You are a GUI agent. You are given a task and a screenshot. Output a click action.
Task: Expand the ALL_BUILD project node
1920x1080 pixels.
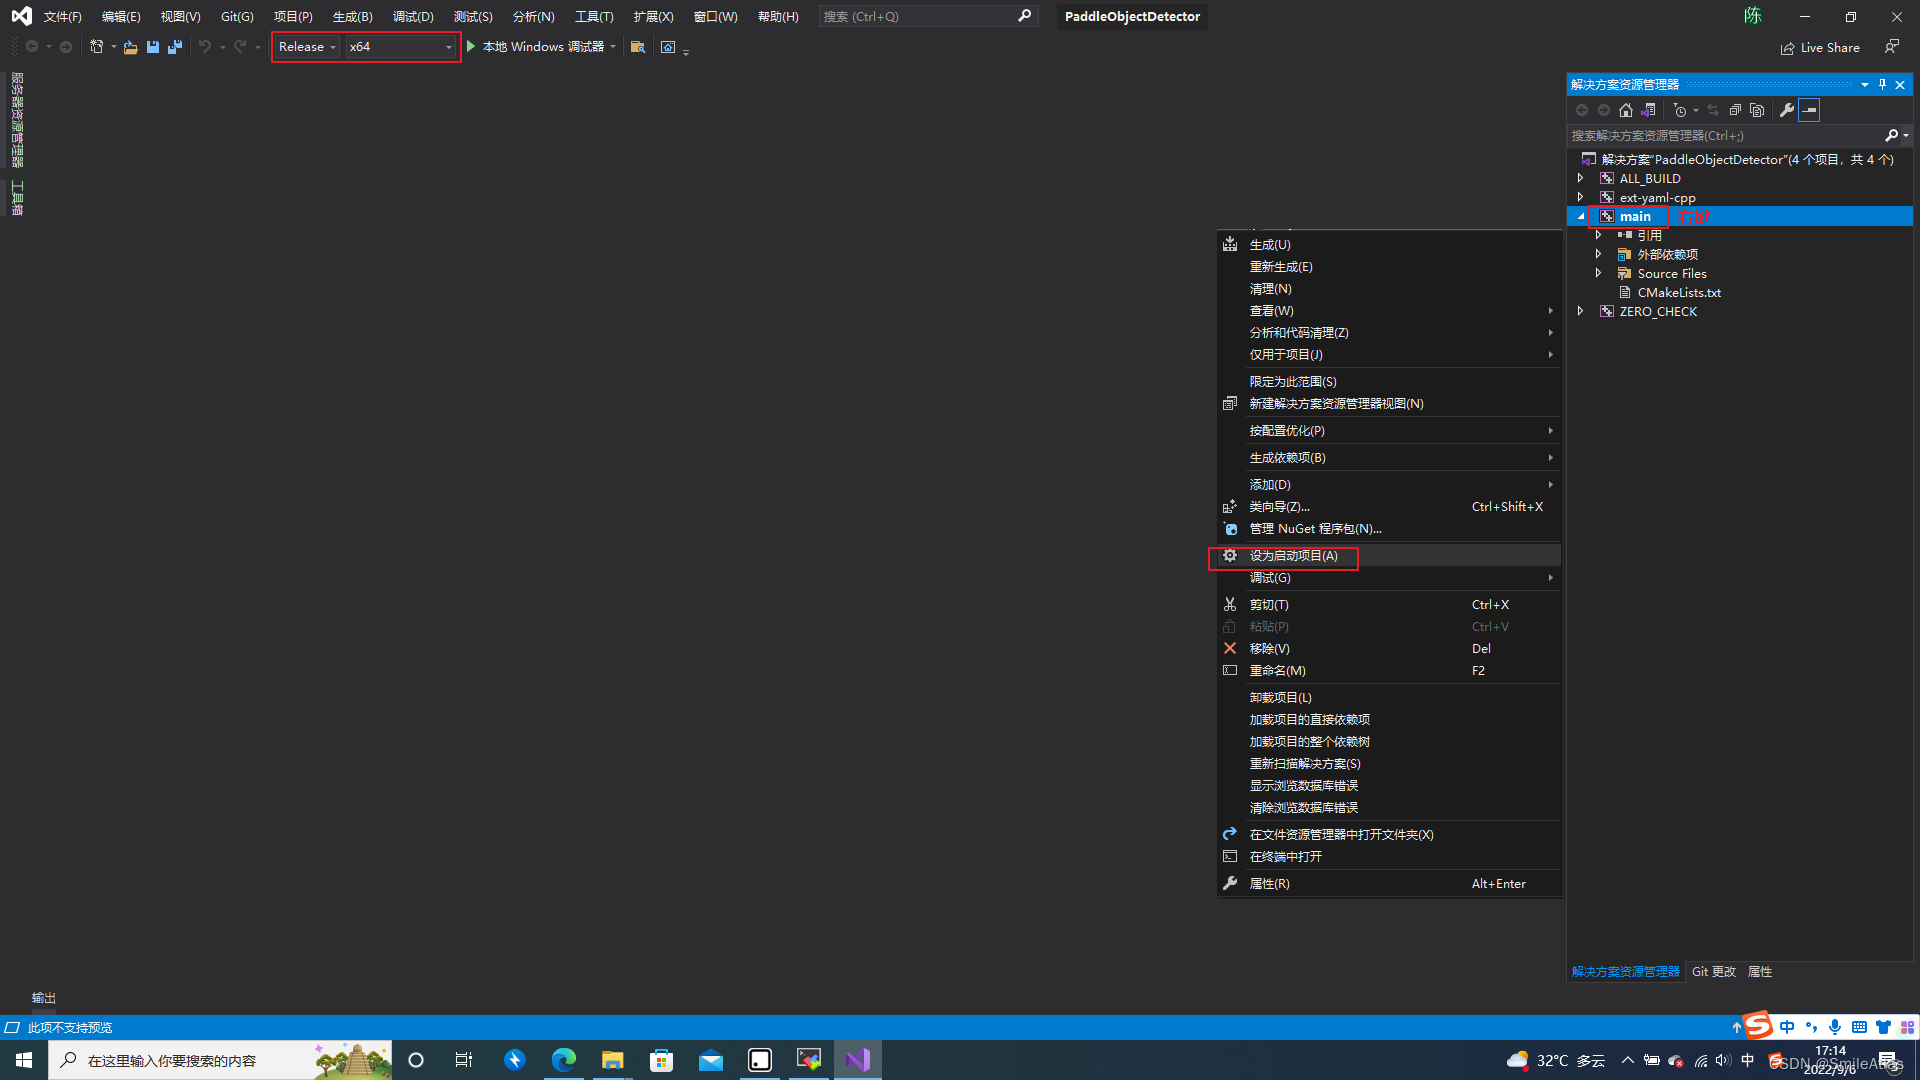[x=1580, y=178]
